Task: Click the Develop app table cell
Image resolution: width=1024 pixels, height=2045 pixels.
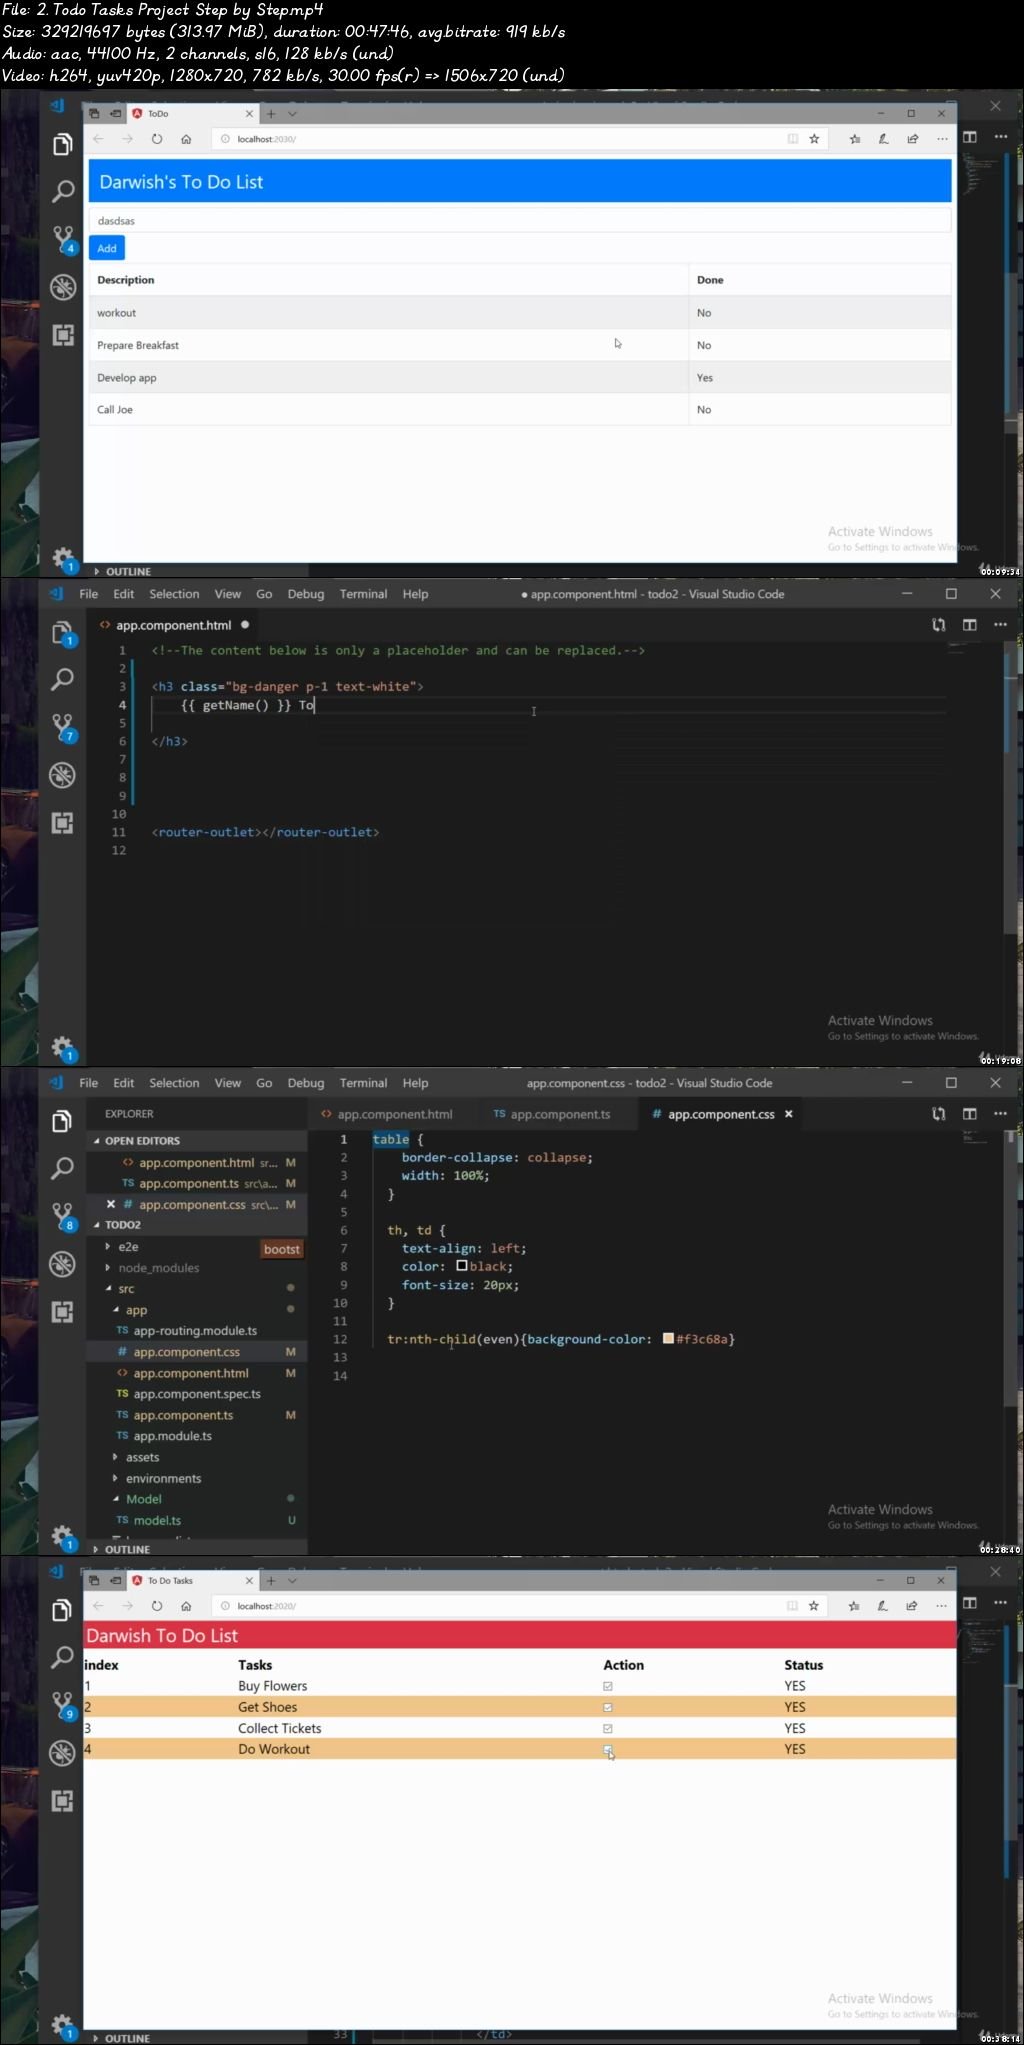Action: (x=389, y=378)
